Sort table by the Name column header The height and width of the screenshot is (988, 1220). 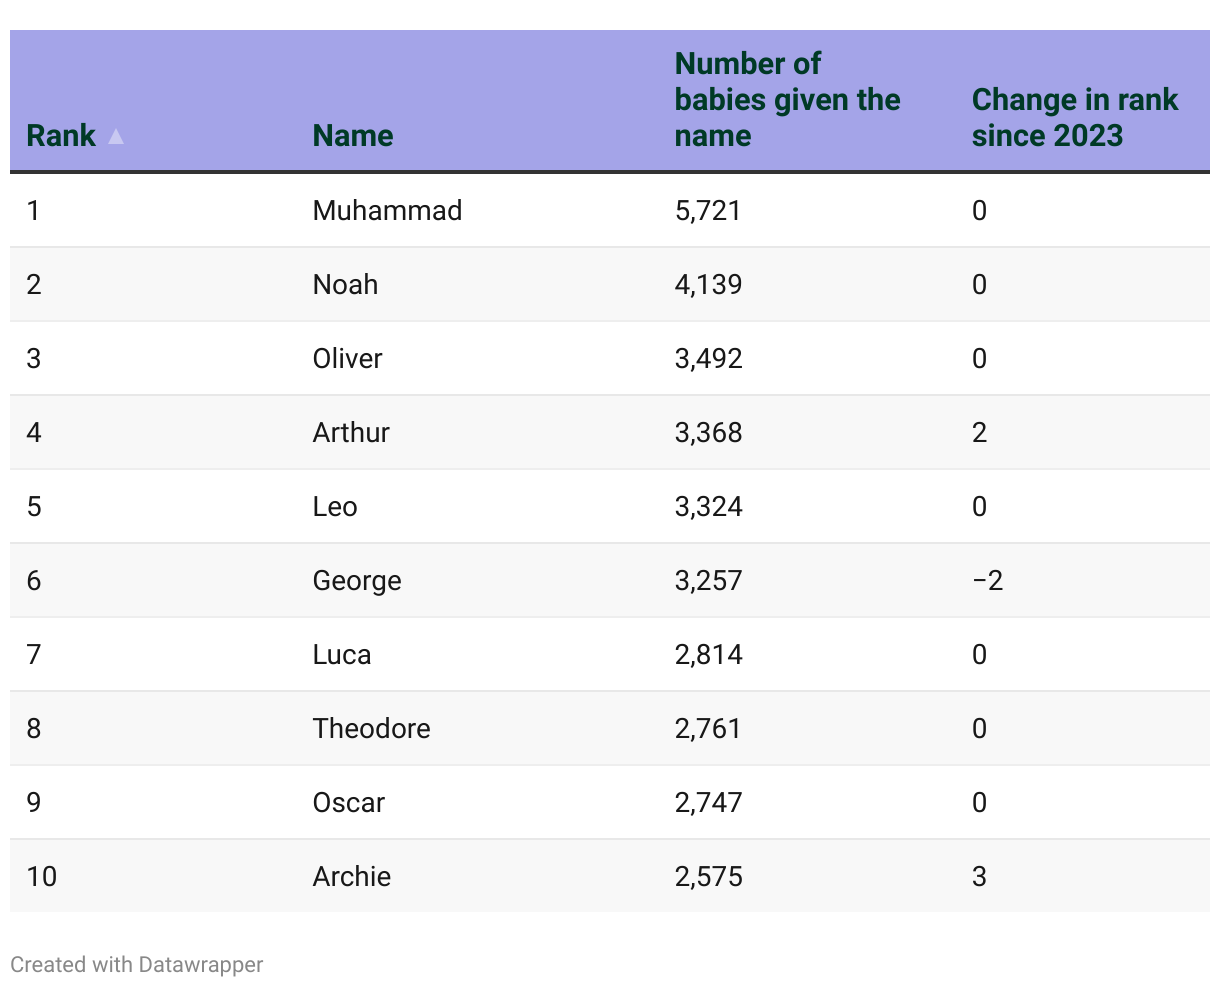353,136
